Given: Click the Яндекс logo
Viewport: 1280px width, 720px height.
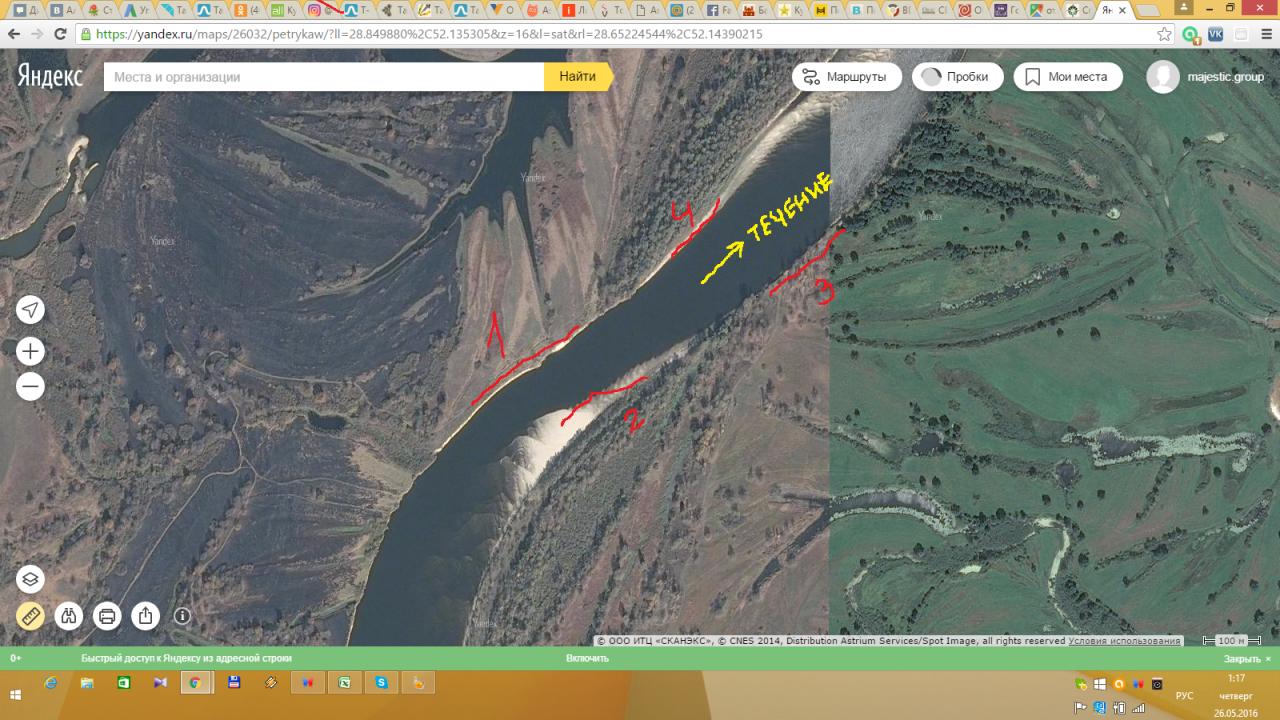Looking at the screenshot, I should click(50, 77).
